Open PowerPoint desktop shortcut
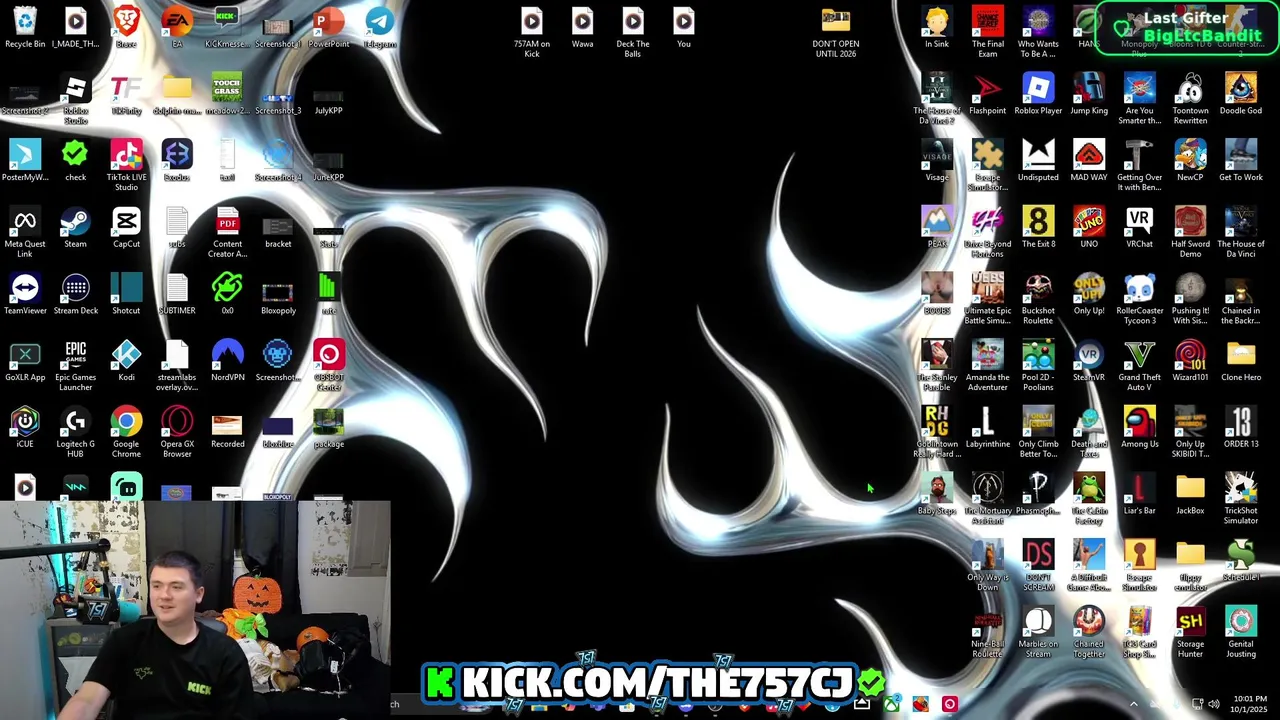Viewport: 1280px width, 720px height. tap(329, 28)
